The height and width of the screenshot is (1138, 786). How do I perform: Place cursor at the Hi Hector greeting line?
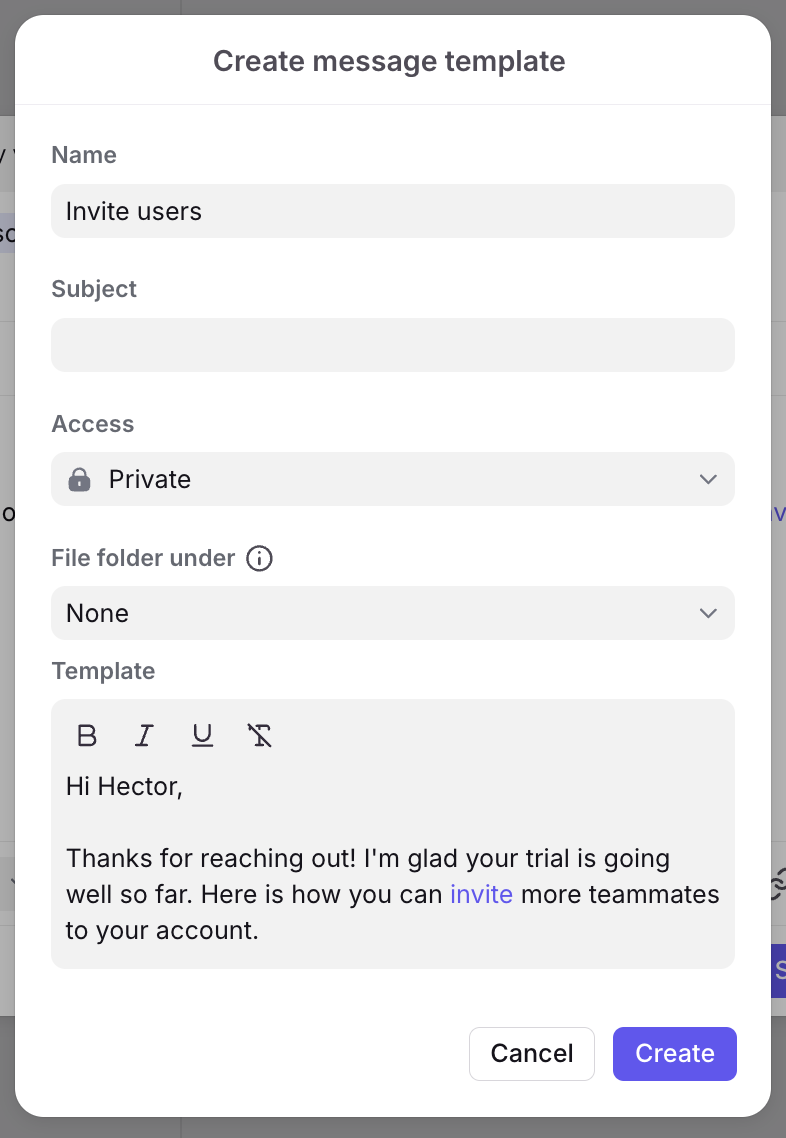coord(124,786)
